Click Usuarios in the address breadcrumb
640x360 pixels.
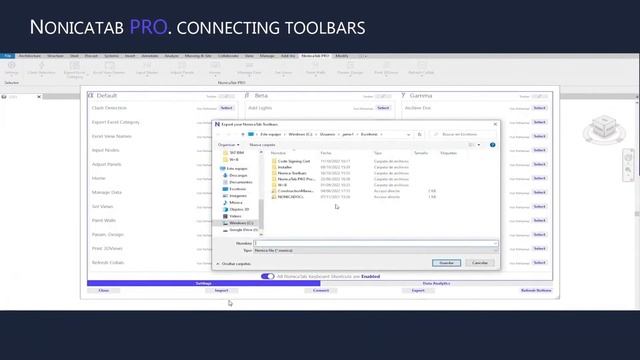(x=327, y=134)
